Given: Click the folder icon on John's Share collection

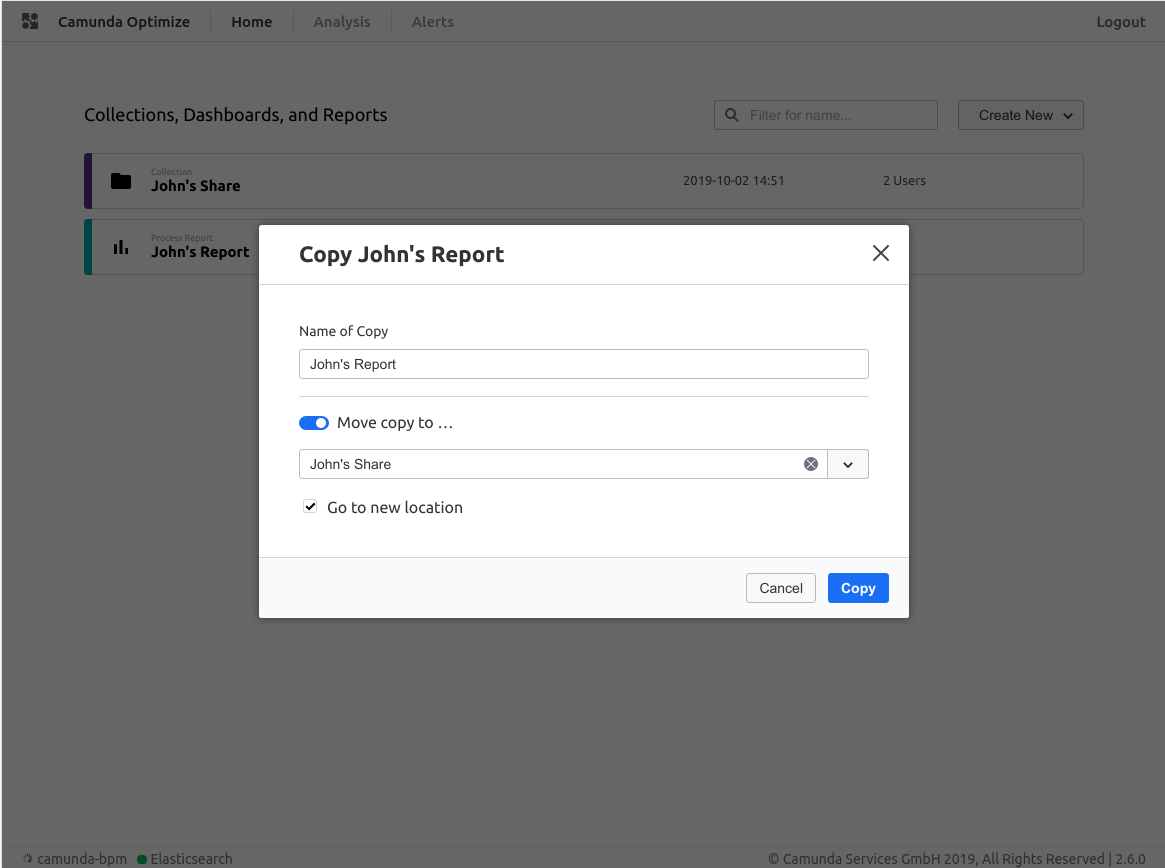Looking at the screenshot, I should tap(120, 181).
